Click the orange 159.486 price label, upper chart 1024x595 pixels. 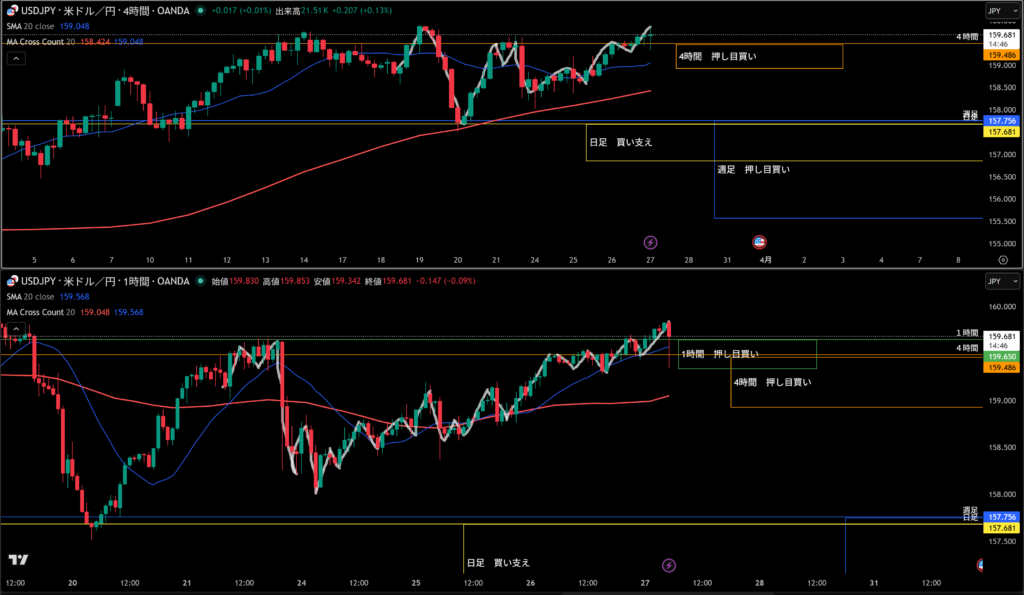pyautogui.click(x=1001, y=55)
